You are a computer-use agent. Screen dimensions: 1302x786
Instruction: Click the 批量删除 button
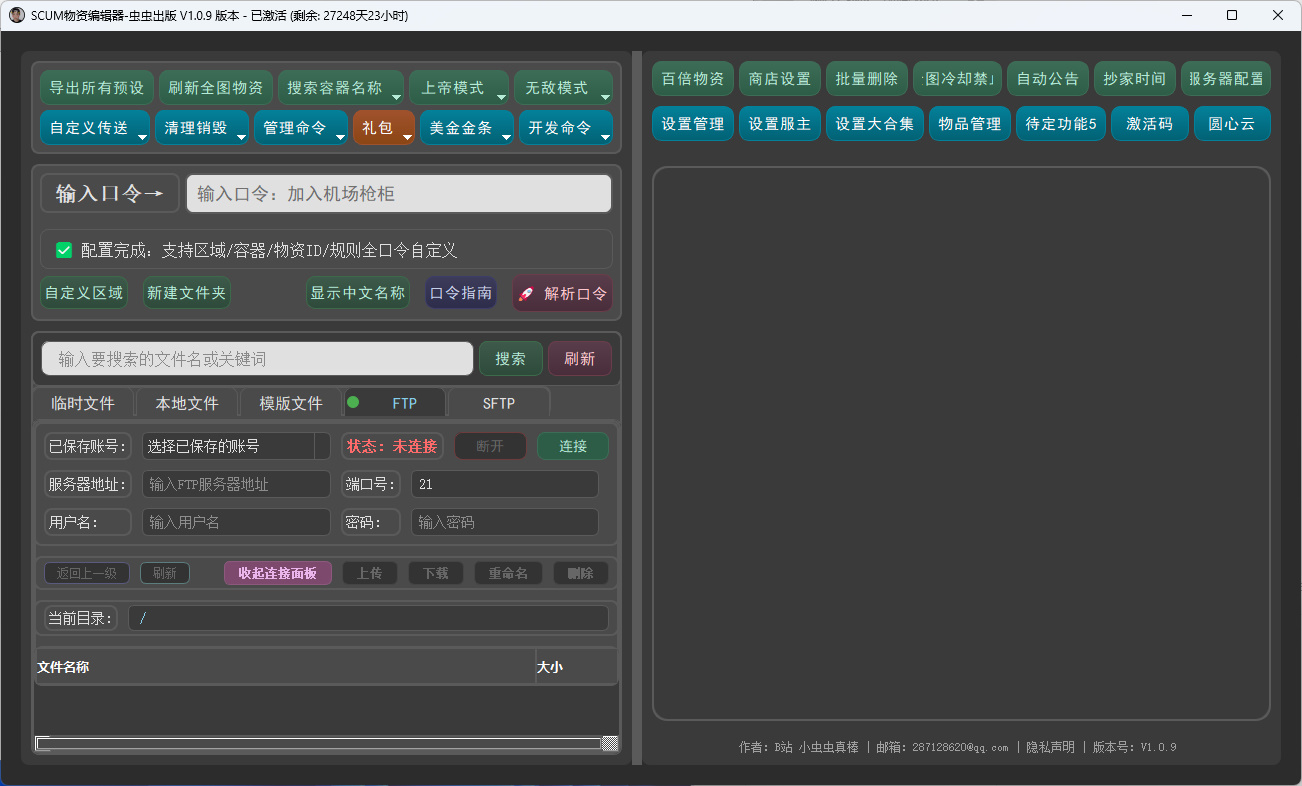point(867,79)
